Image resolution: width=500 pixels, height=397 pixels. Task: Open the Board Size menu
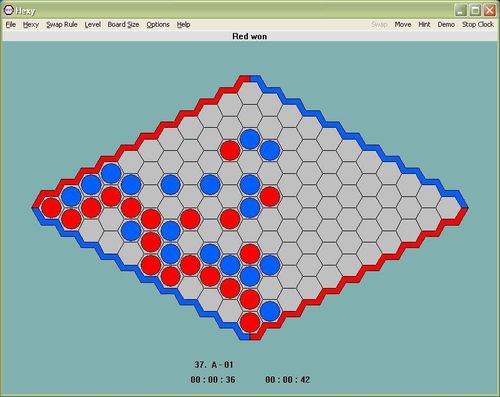(x=123, y=25)
